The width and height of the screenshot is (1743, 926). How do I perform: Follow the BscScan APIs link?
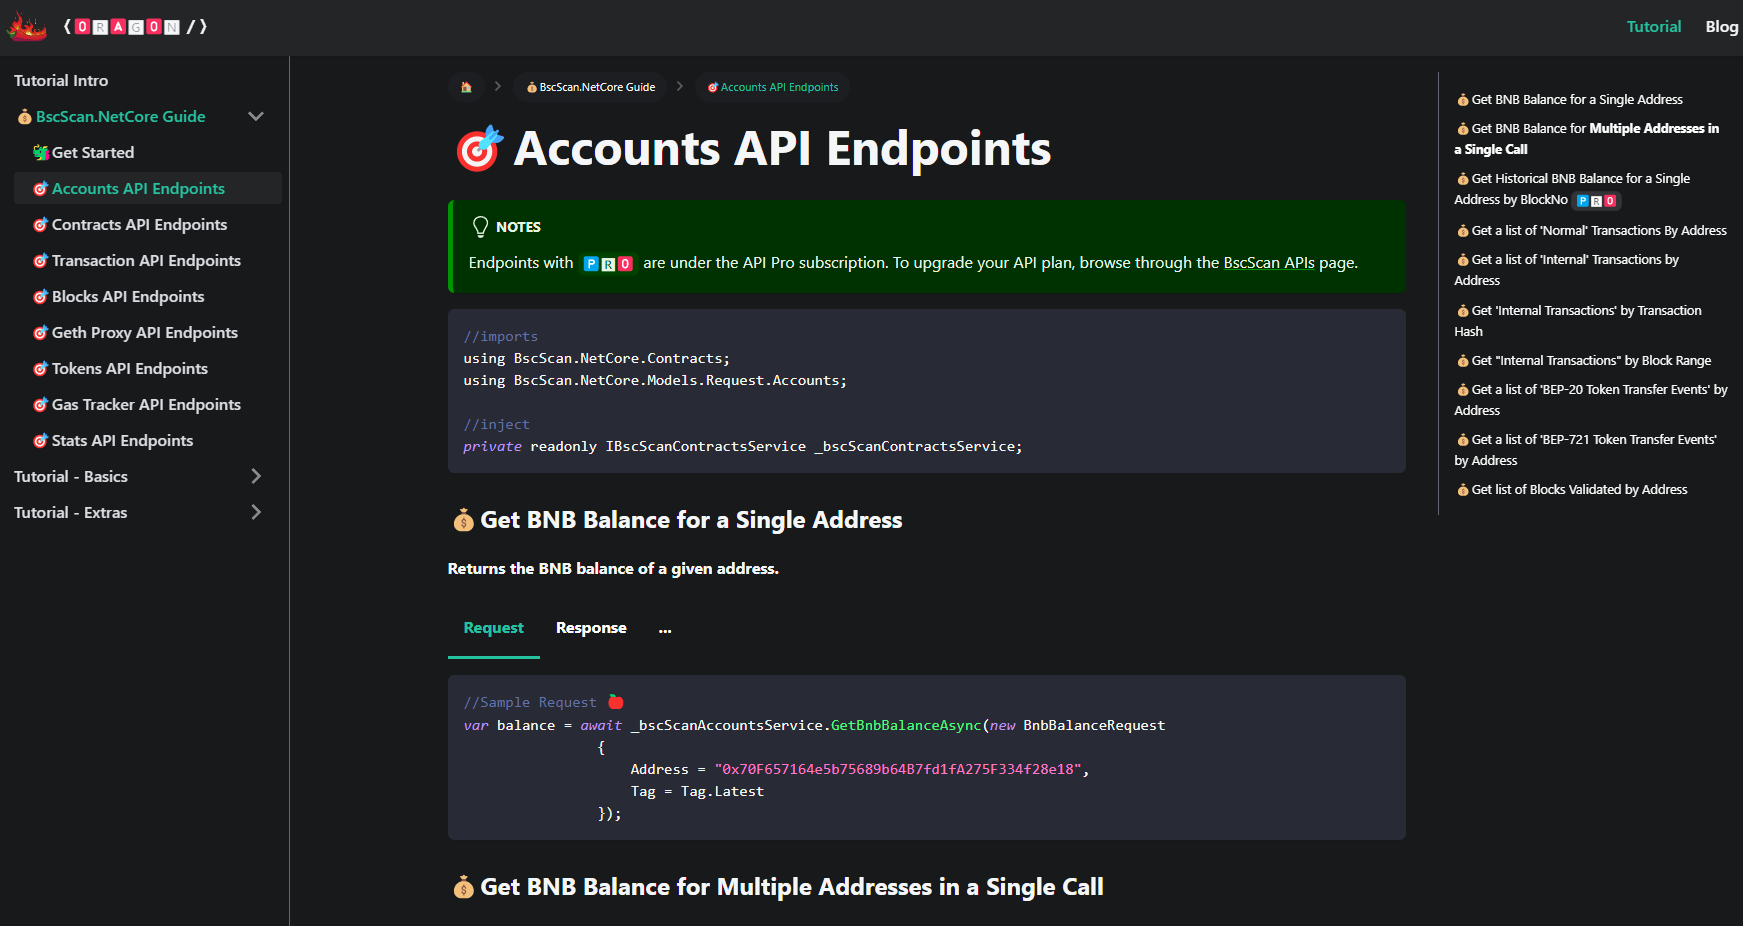(1269, 263)
